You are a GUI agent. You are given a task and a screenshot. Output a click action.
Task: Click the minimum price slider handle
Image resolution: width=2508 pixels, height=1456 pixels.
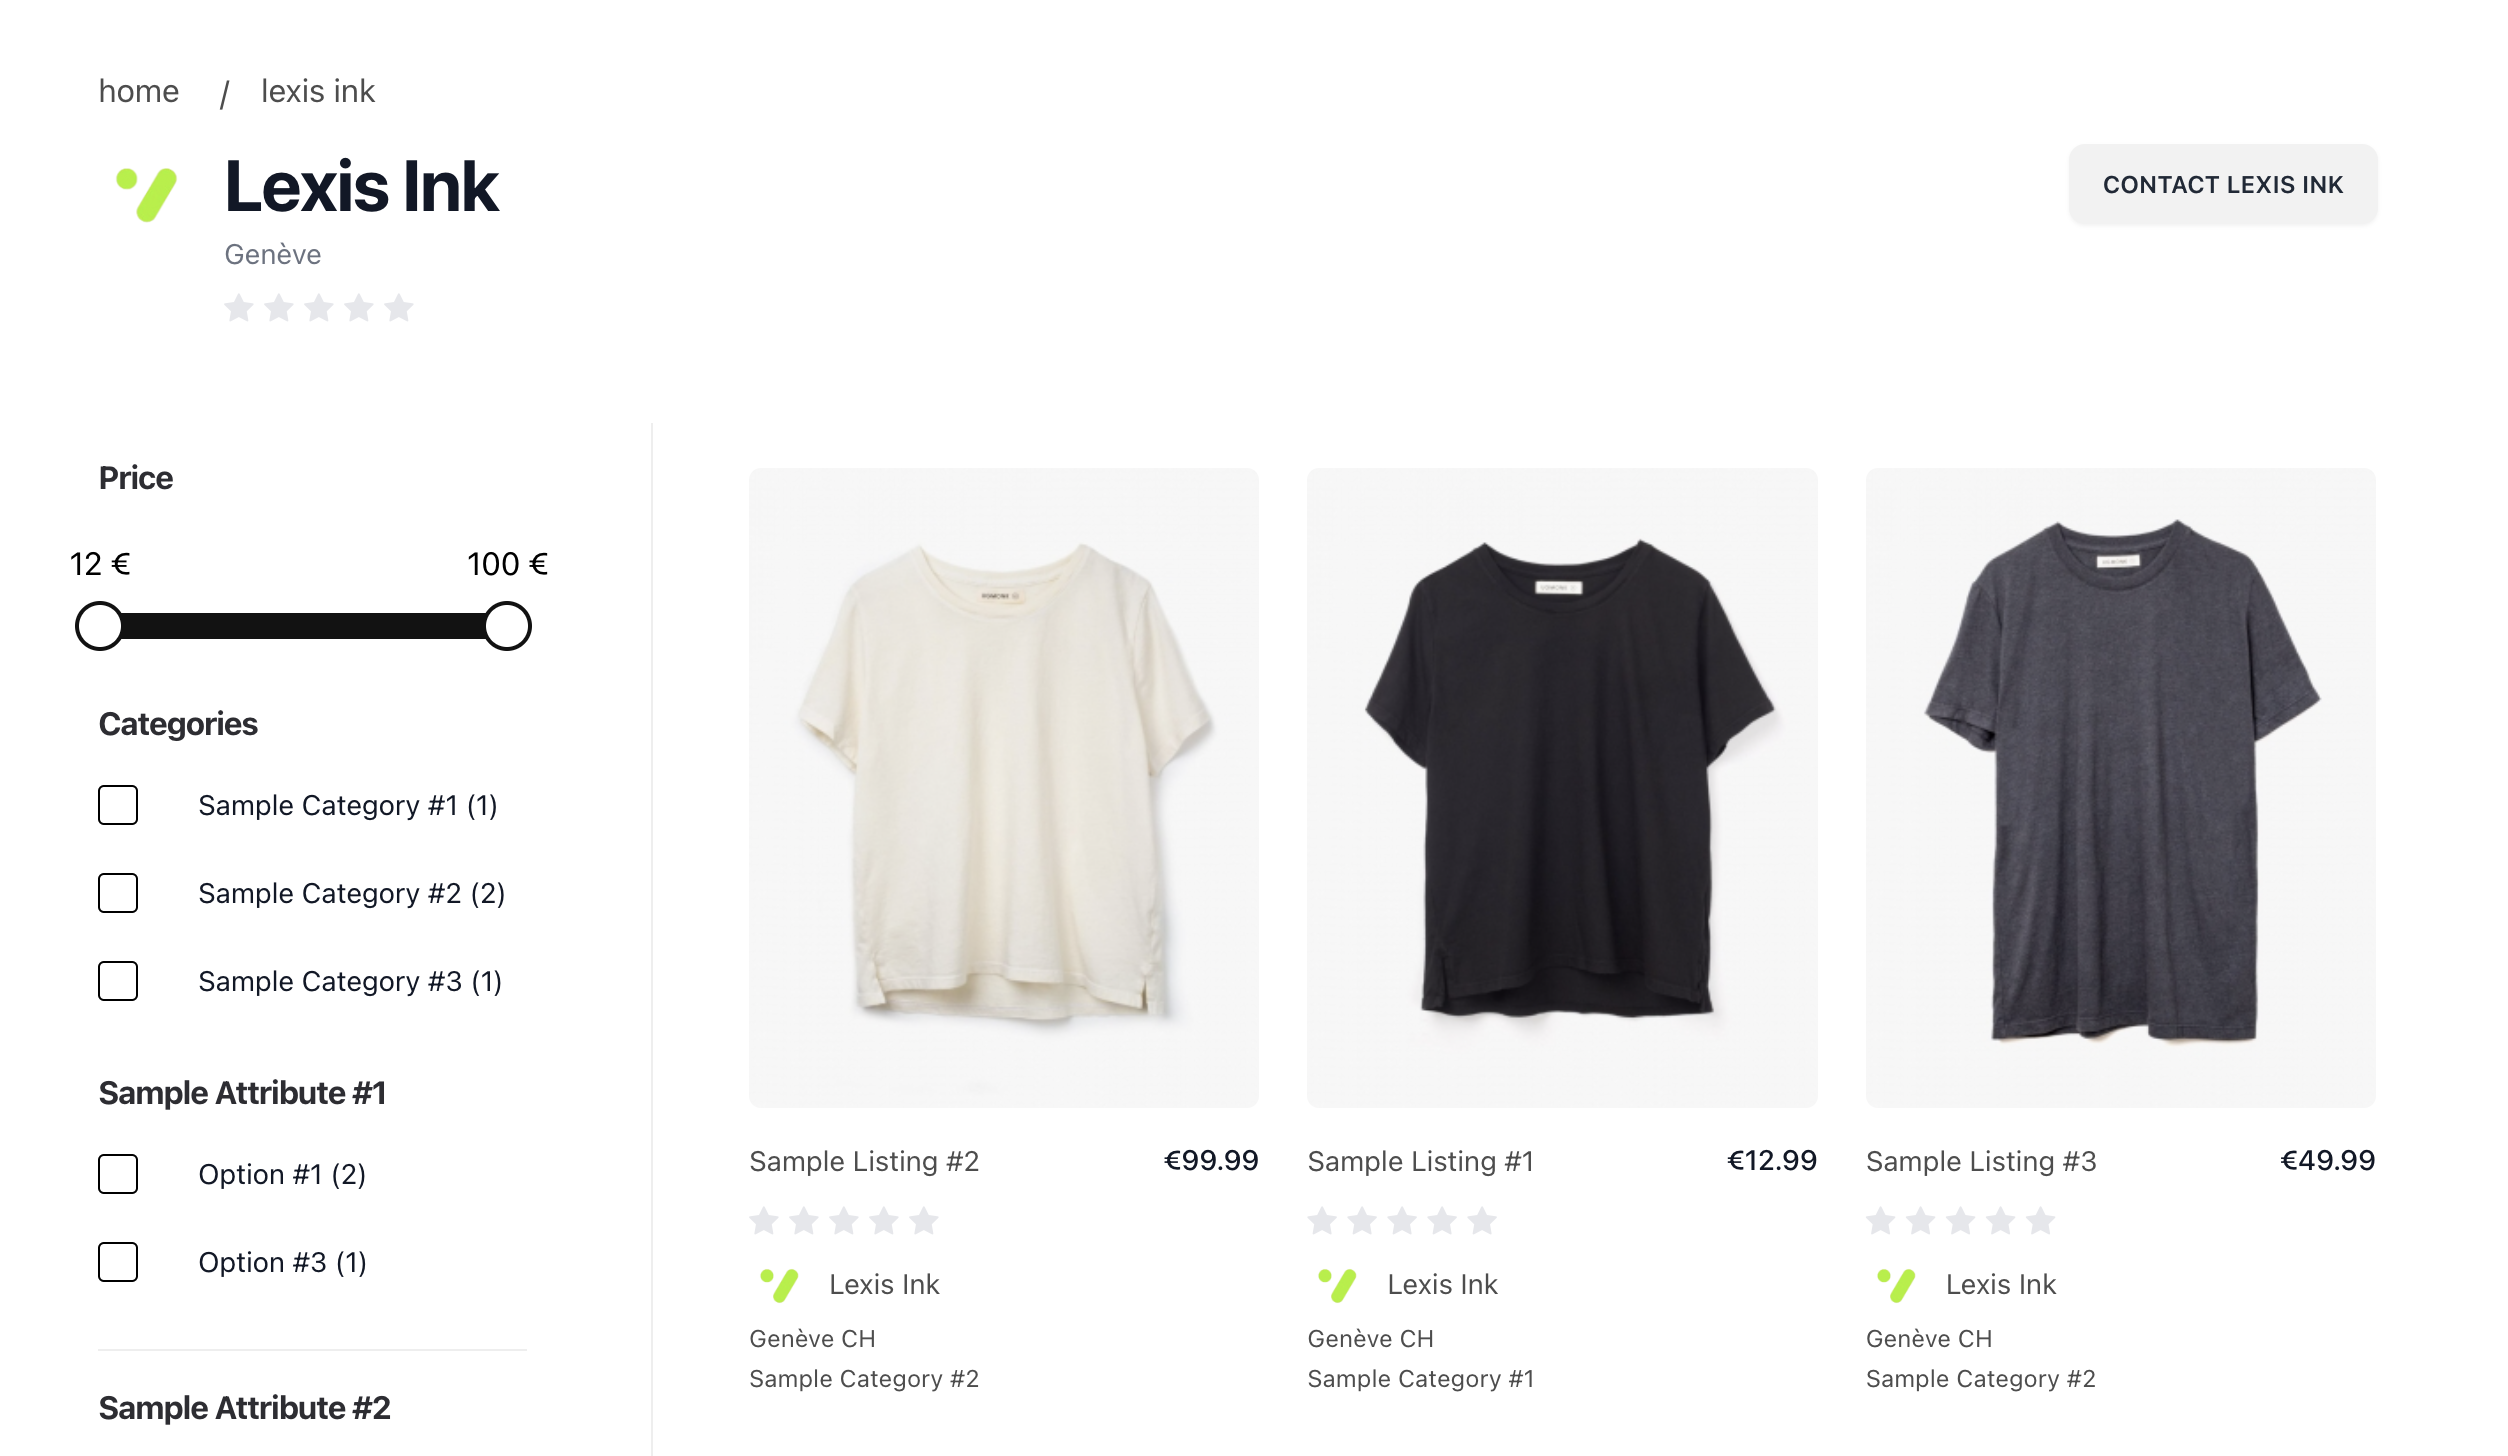pyautogui.click(x=99, y=626)
